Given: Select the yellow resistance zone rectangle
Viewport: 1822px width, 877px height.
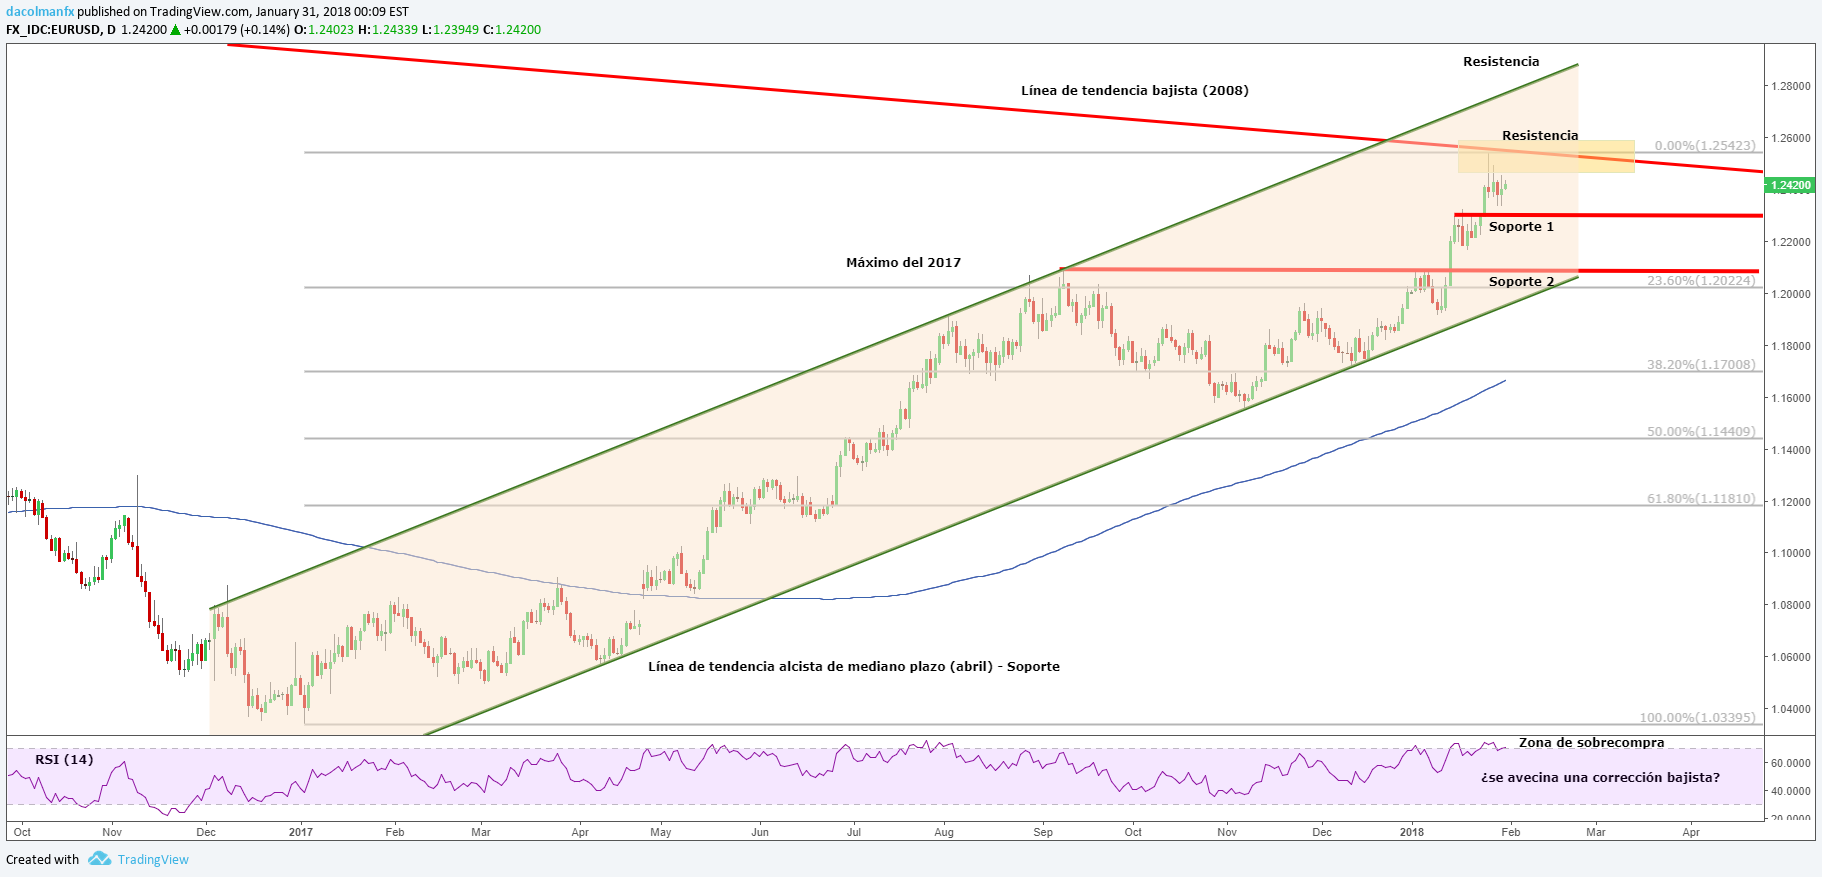Looking at the screenshot, I should 1546,157.
